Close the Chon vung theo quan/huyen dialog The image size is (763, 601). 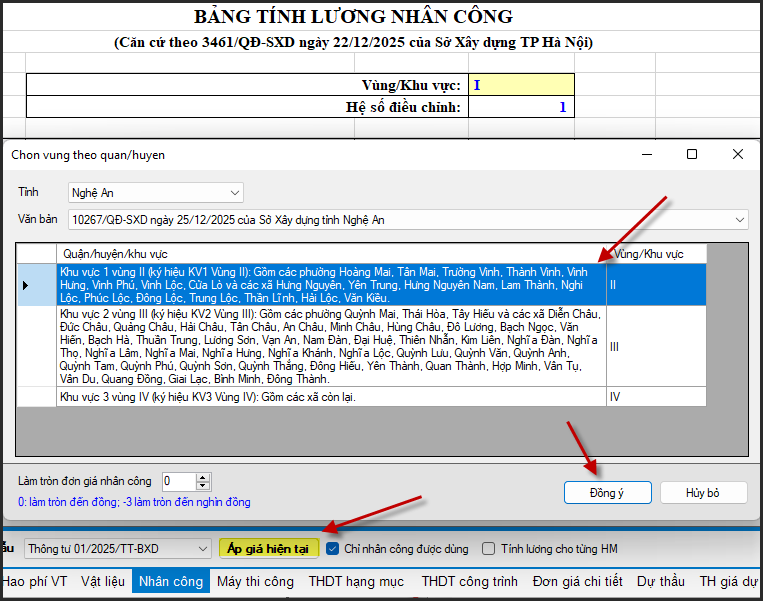[x=738, y=154]
